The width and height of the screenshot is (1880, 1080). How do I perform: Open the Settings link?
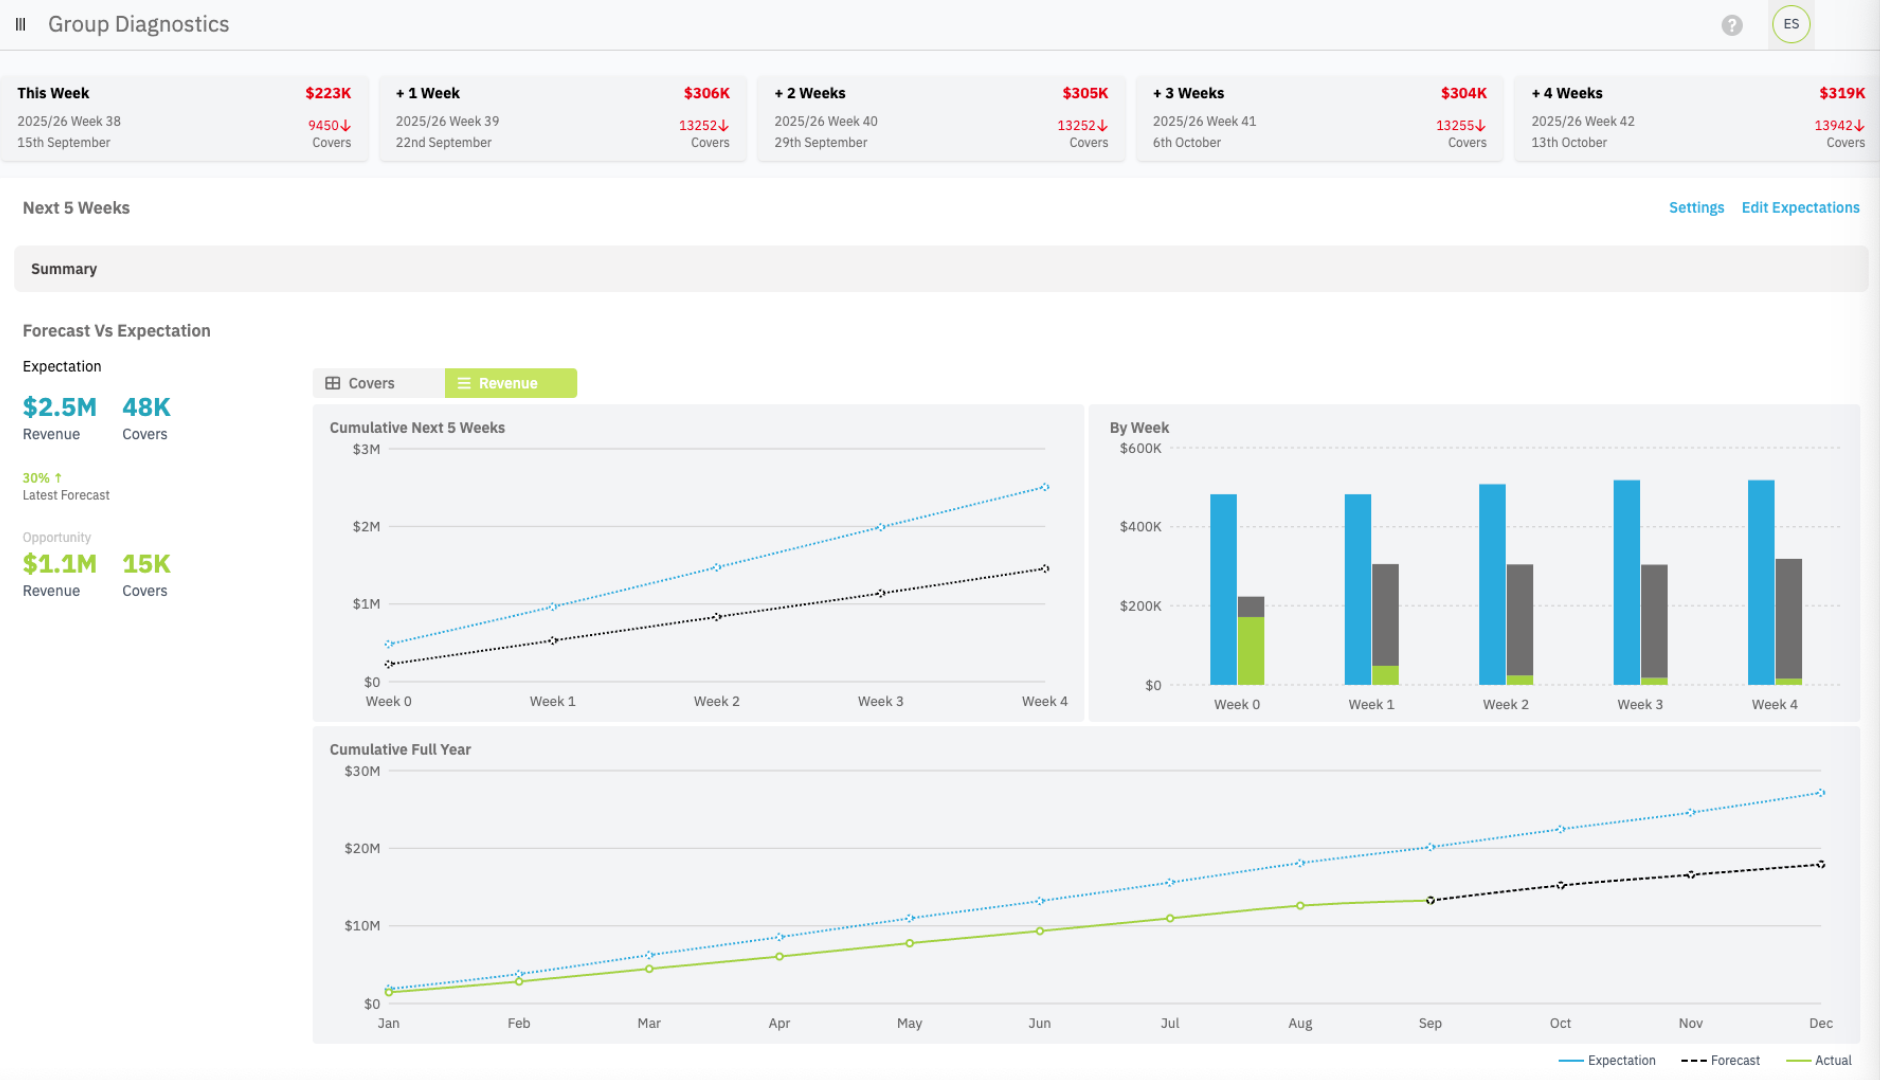[1696, 208]
